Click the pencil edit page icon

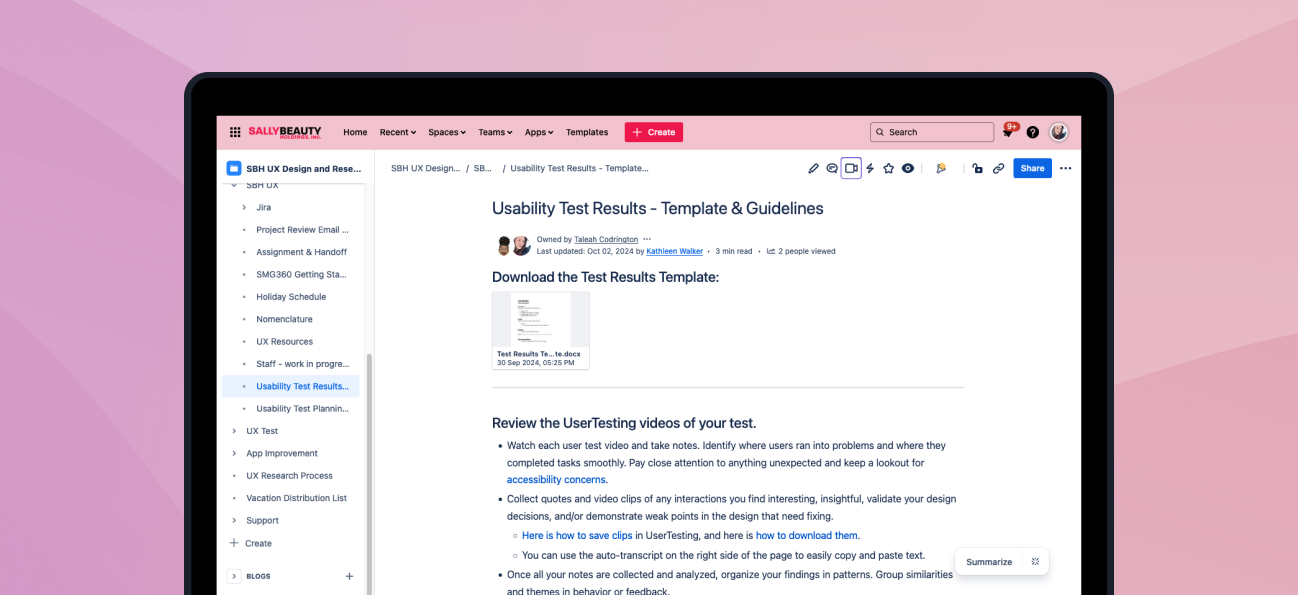[813, 168]
